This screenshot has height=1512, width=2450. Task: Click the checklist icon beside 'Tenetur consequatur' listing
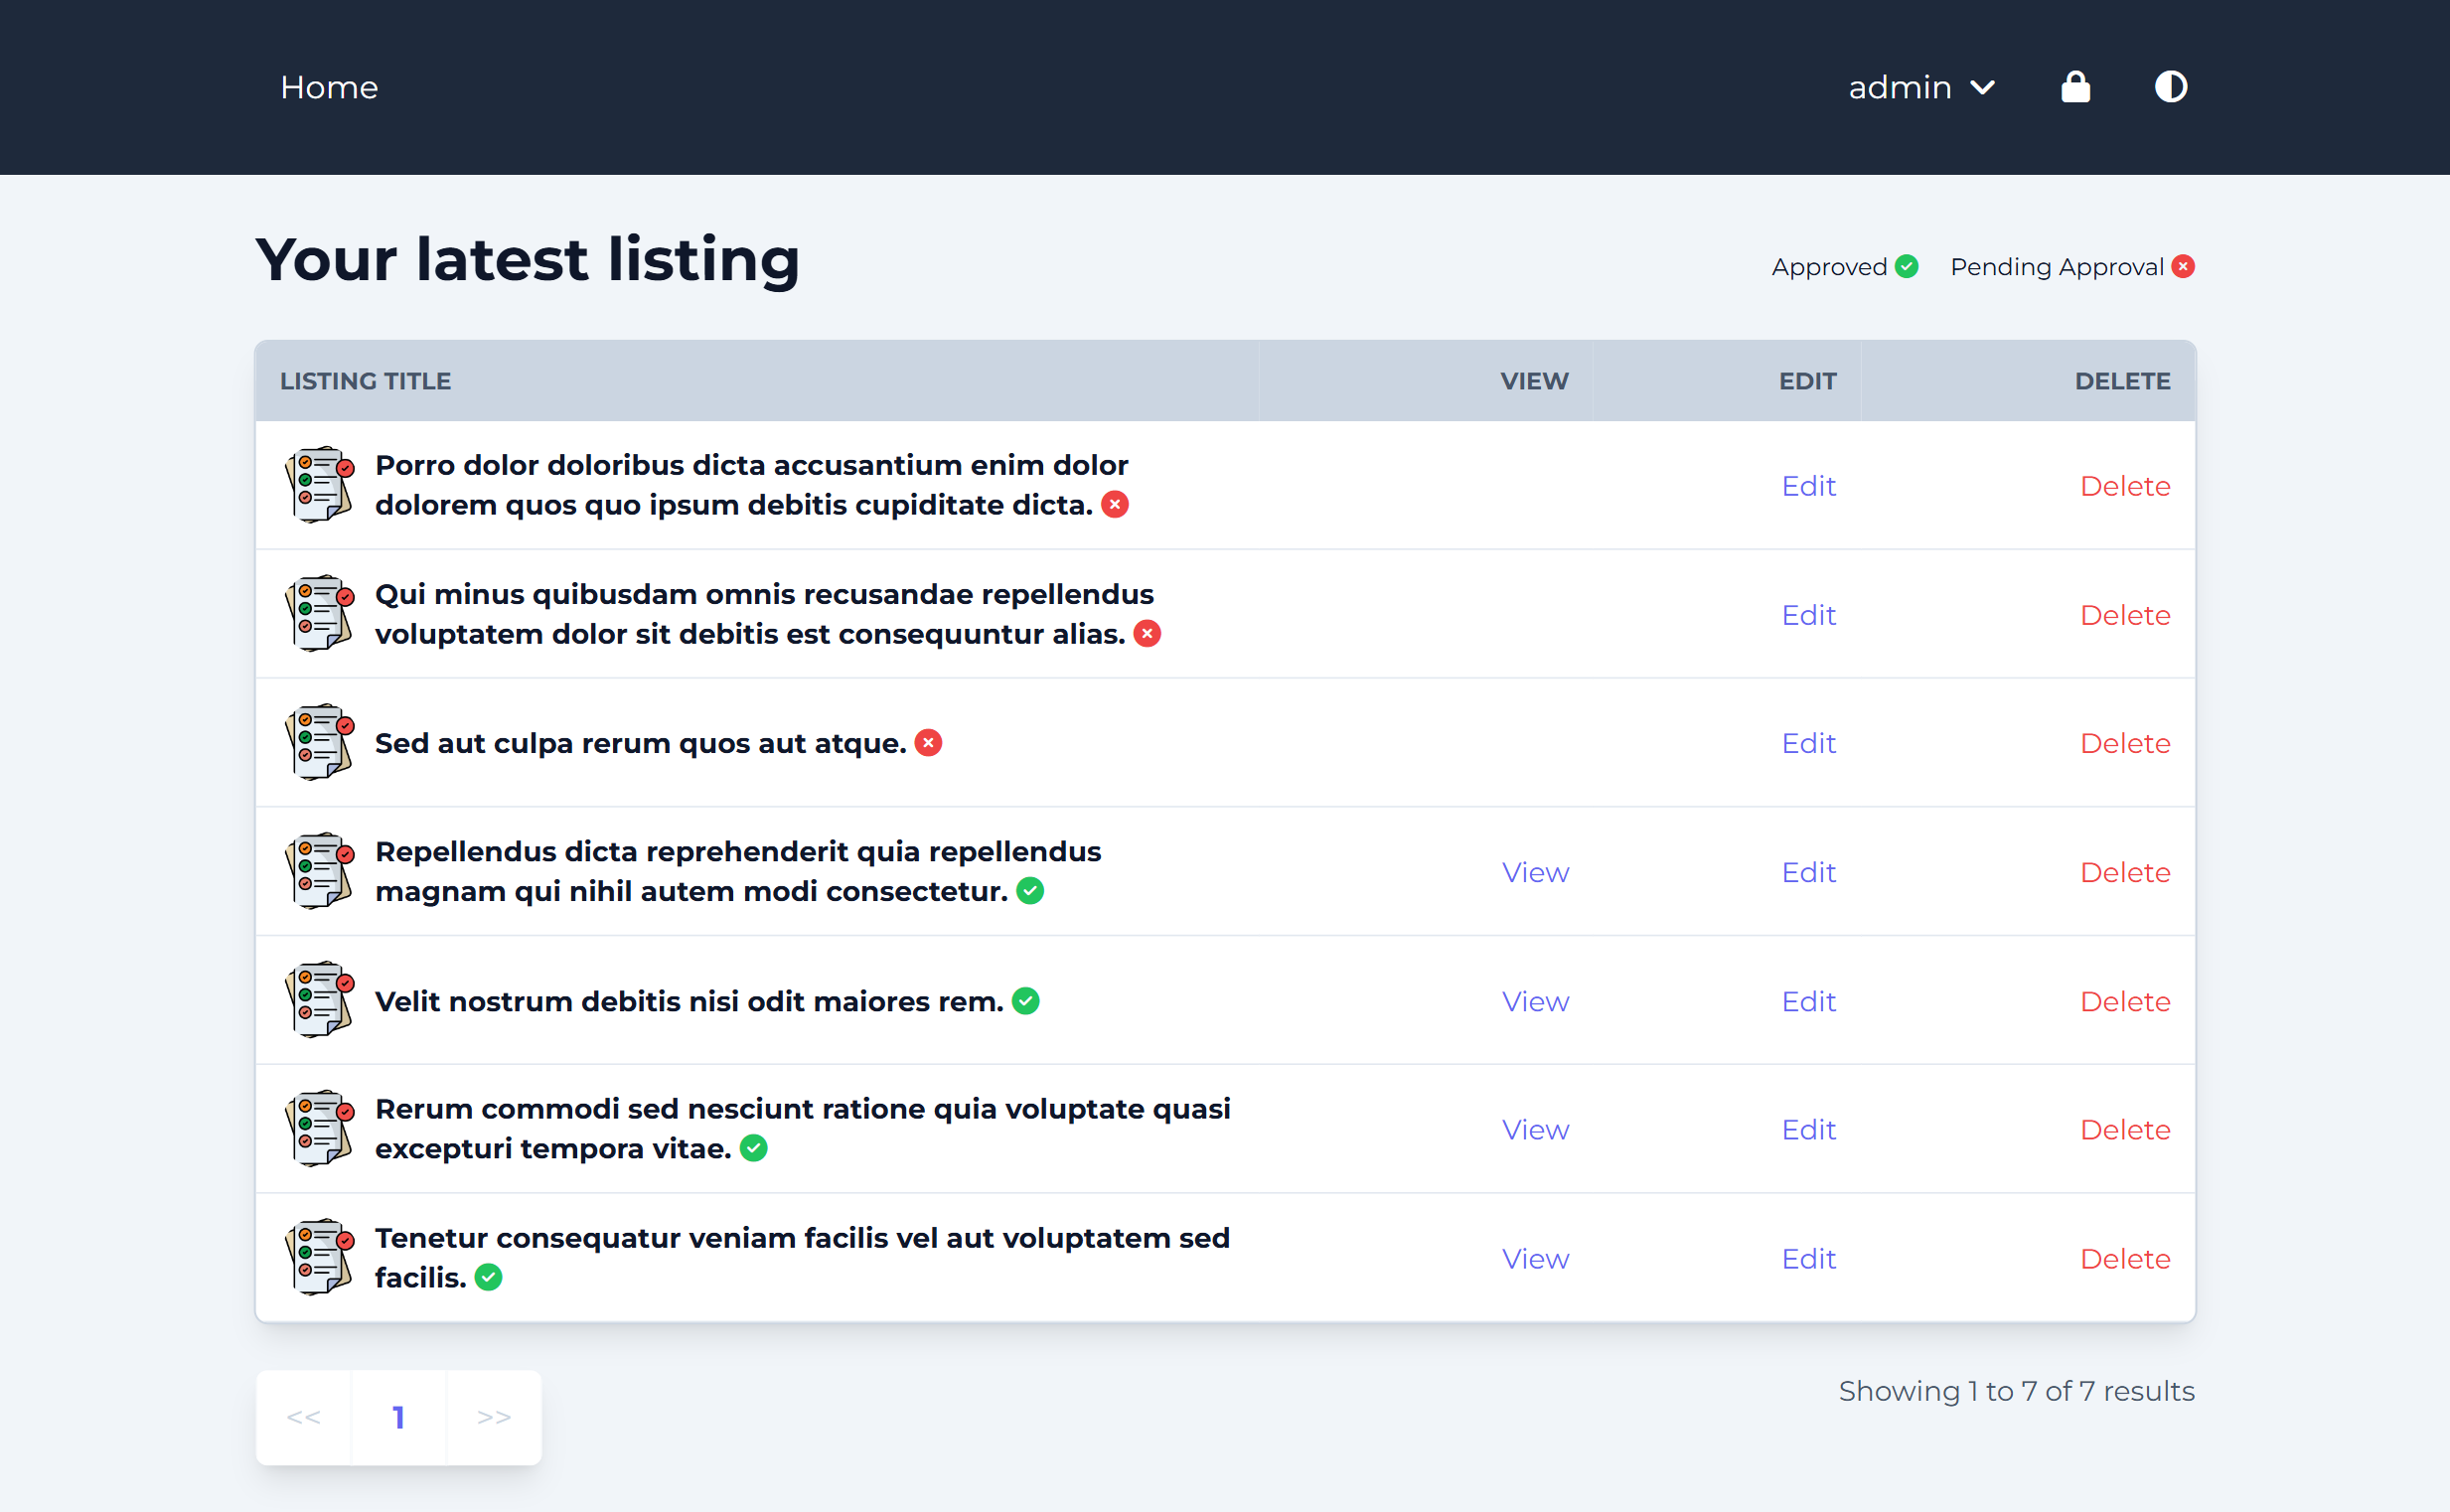[x=319, y=1257]
